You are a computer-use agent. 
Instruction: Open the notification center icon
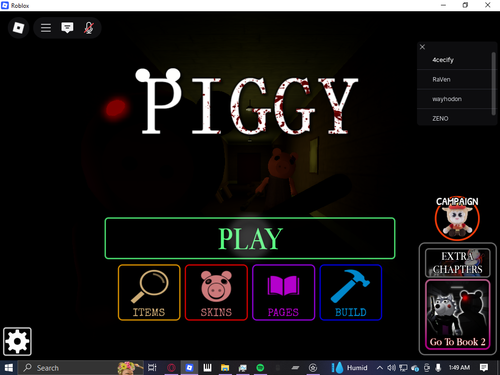click(484, 368)
